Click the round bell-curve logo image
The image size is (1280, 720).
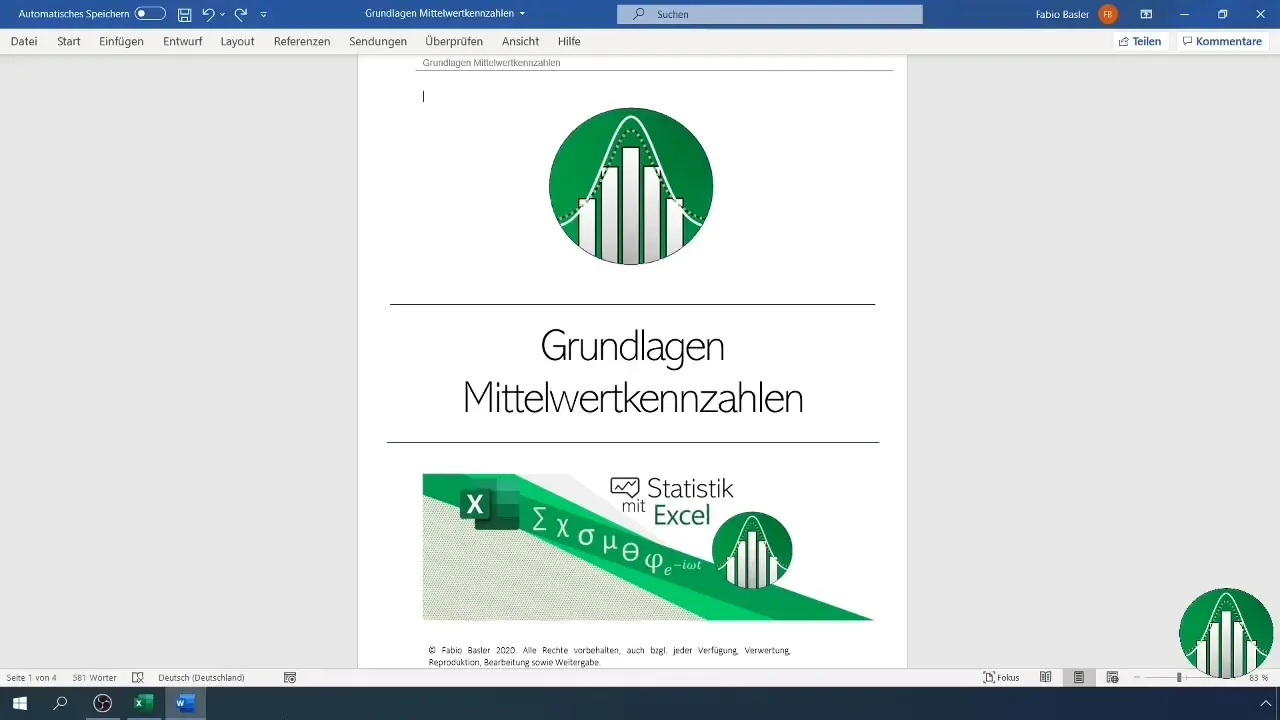pyautogui.click(x=631, y=186)
